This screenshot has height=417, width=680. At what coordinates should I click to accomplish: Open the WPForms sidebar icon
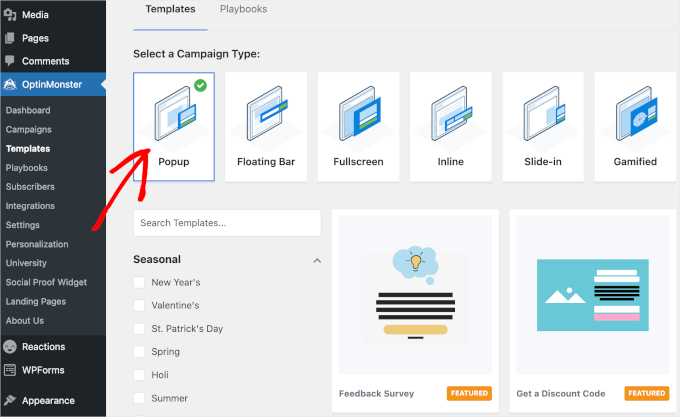pos(10,370)
